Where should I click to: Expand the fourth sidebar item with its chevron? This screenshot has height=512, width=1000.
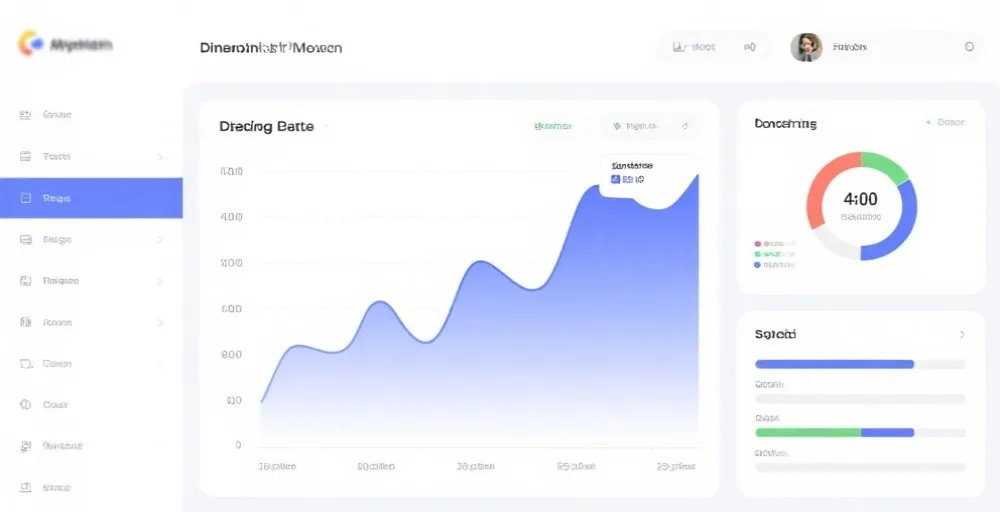pos(160,240)
